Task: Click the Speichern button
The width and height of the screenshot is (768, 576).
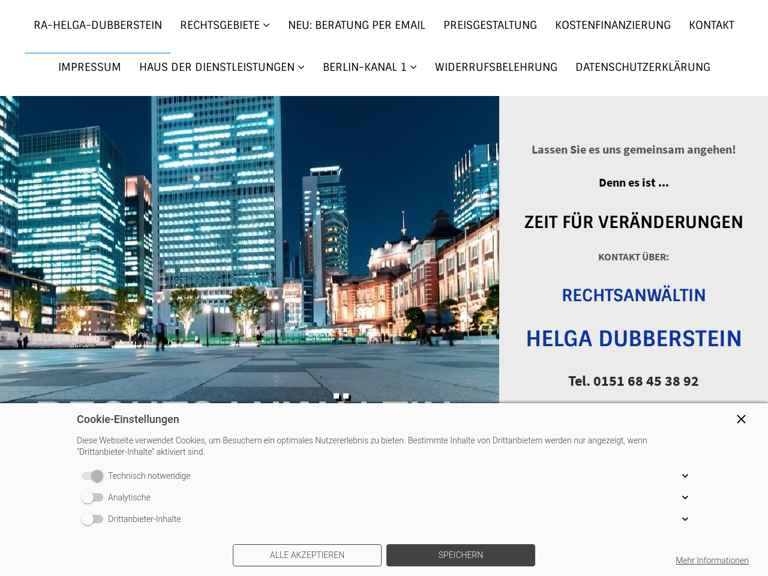Action: (x=460, y=555)
